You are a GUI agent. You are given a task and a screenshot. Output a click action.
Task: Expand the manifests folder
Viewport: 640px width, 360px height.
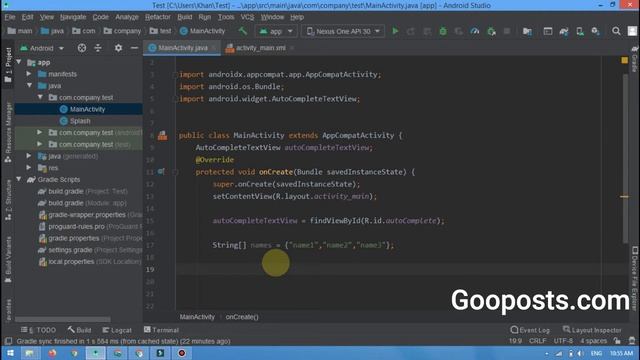coord(29,74)
